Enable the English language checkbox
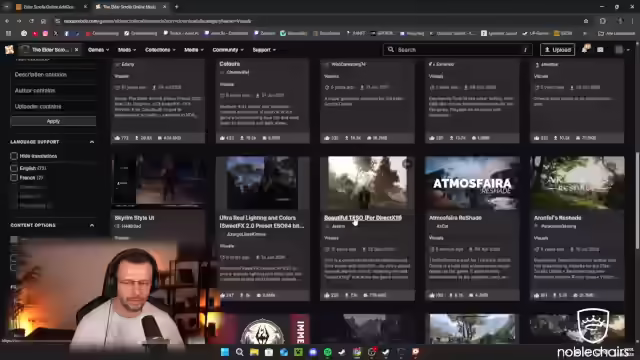The height and width of the screenshot is (360, 640). coord(14,168)
